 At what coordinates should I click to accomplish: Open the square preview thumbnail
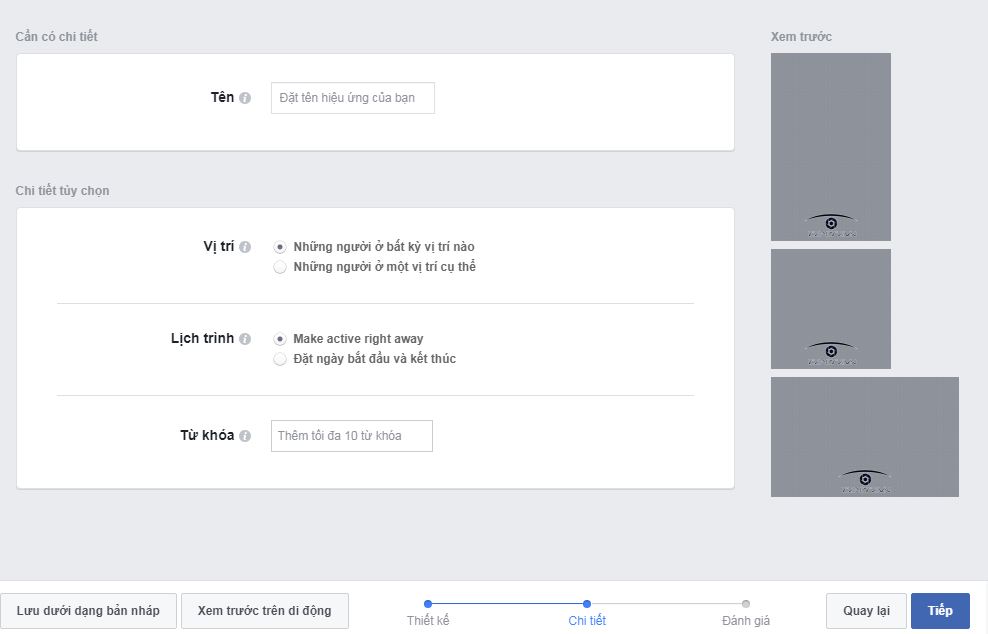pos(830,309)
